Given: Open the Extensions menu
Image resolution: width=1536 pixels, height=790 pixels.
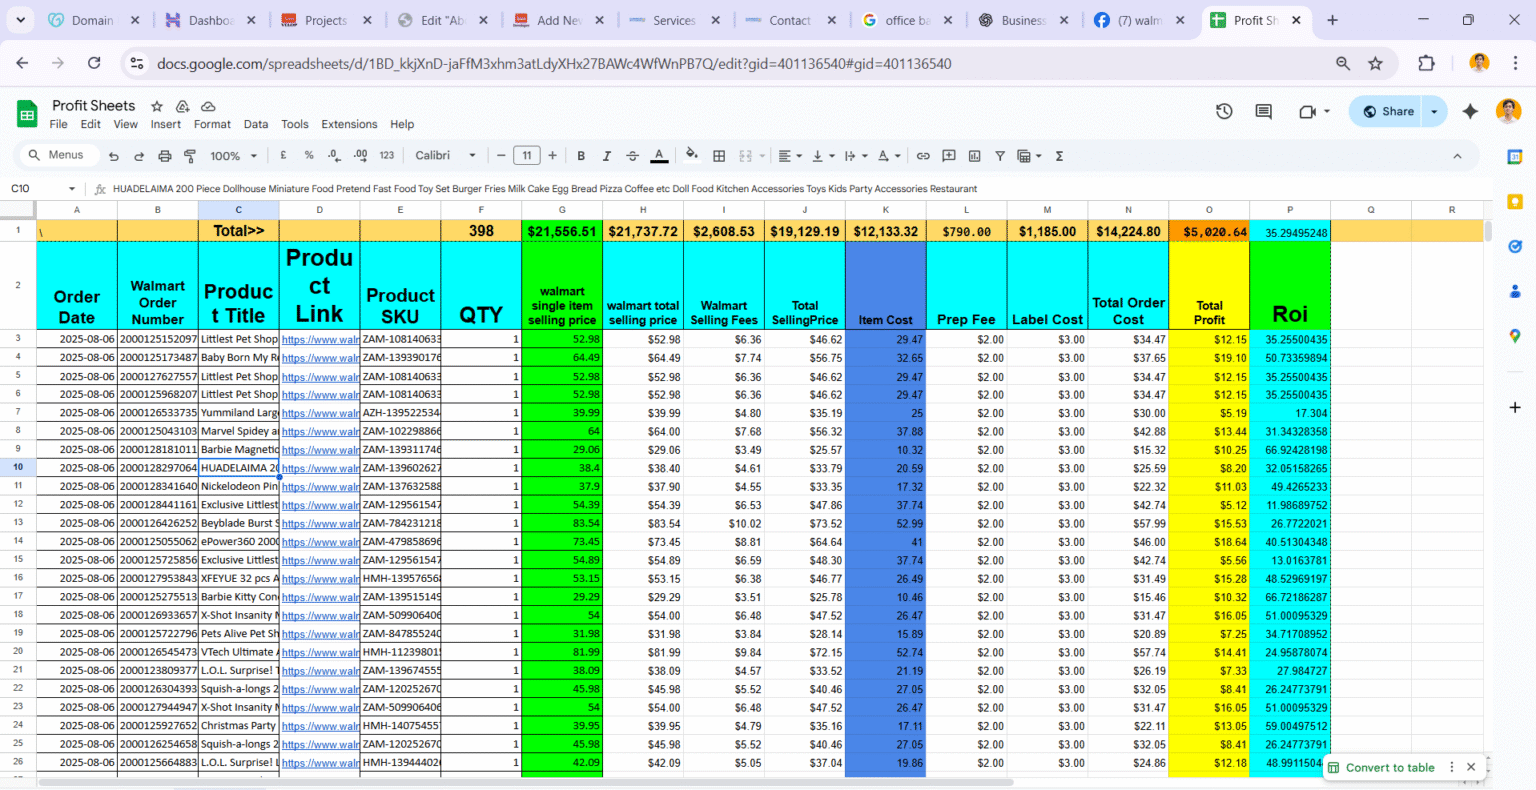Looking at the screenshot, I should tap(349, 124).
